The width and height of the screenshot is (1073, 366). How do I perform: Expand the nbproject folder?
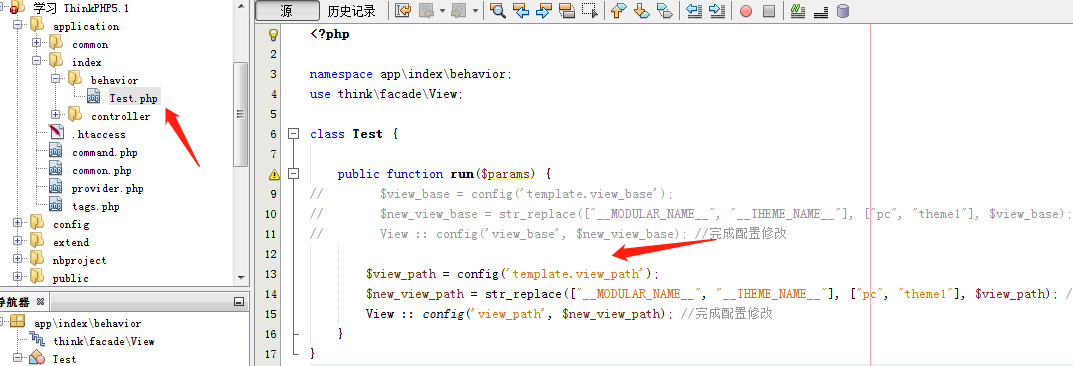point(17,260)
